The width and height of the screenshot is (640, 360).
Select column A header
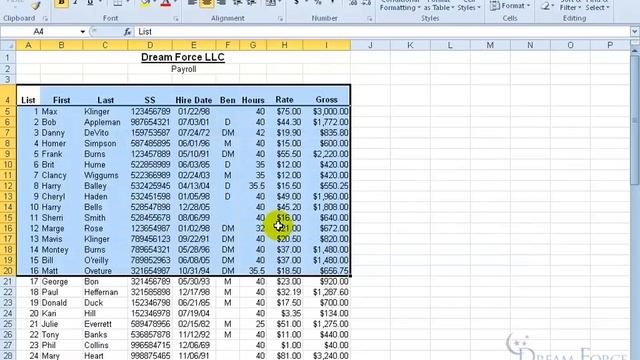(28, 45)
